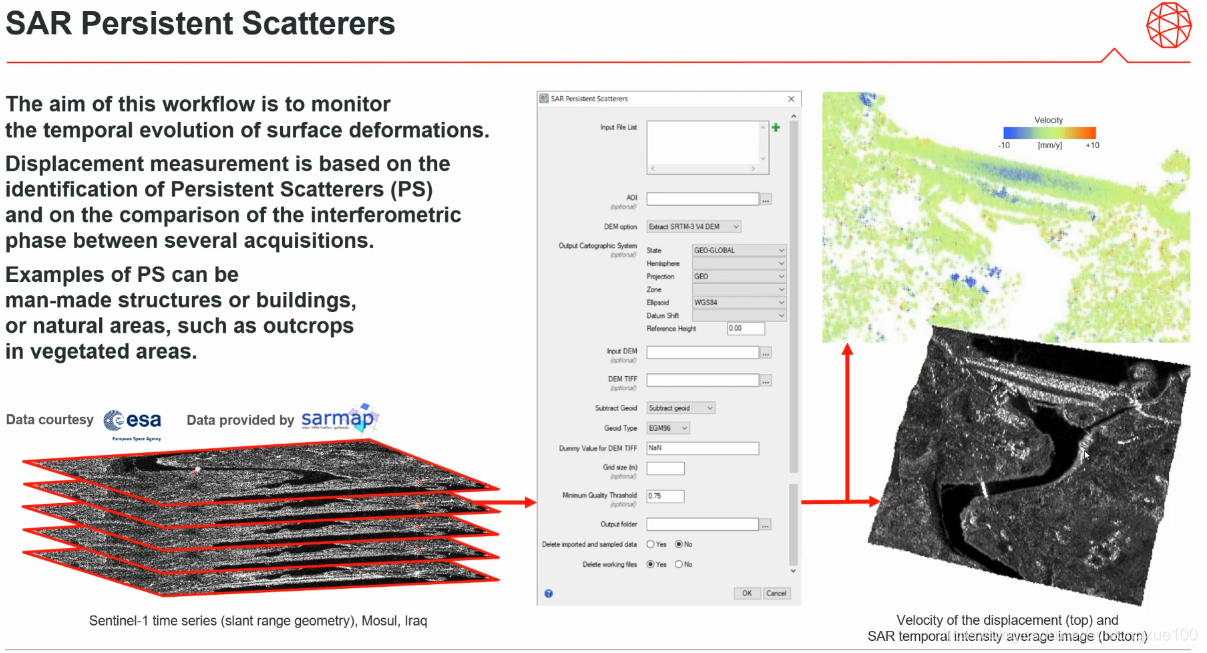Click the DEM TIFF text field
The height and width of the screenshot is (653, 1207).
703,380
